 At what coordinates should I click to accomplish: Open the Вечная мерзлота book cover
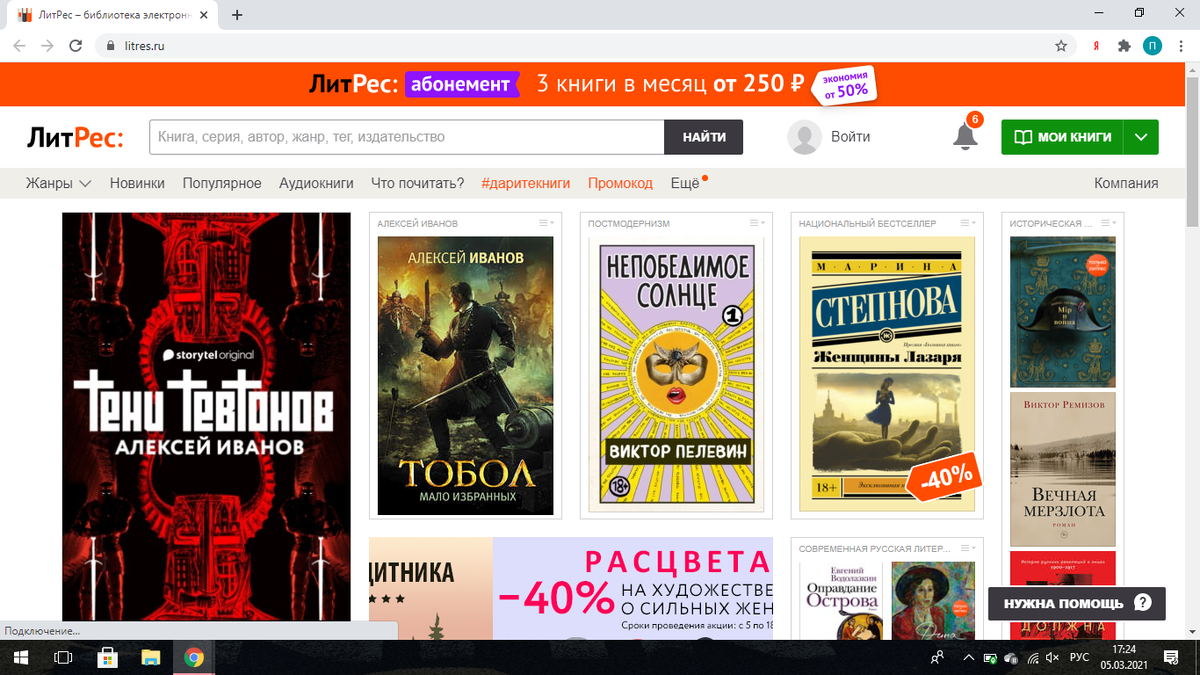point(1062,468)
